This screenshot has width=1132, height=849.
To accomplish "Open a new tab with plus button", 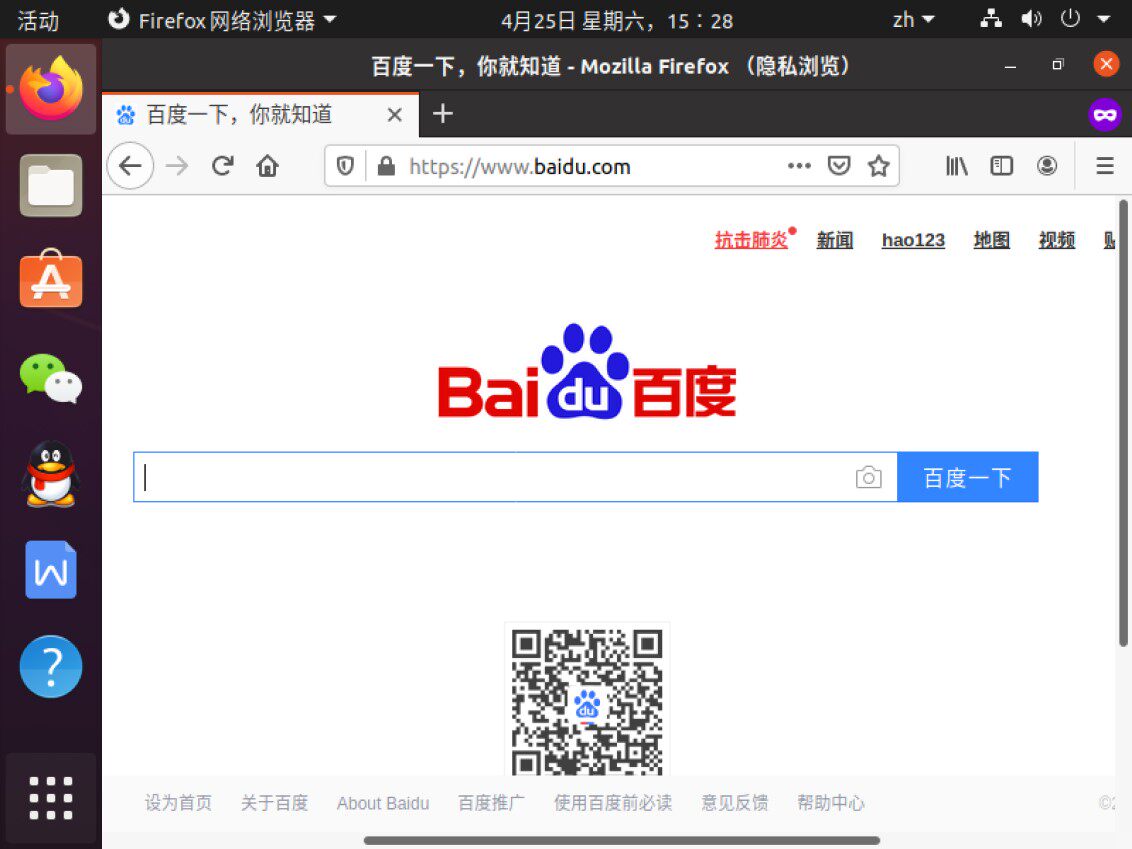I will [x=443, y=113].
